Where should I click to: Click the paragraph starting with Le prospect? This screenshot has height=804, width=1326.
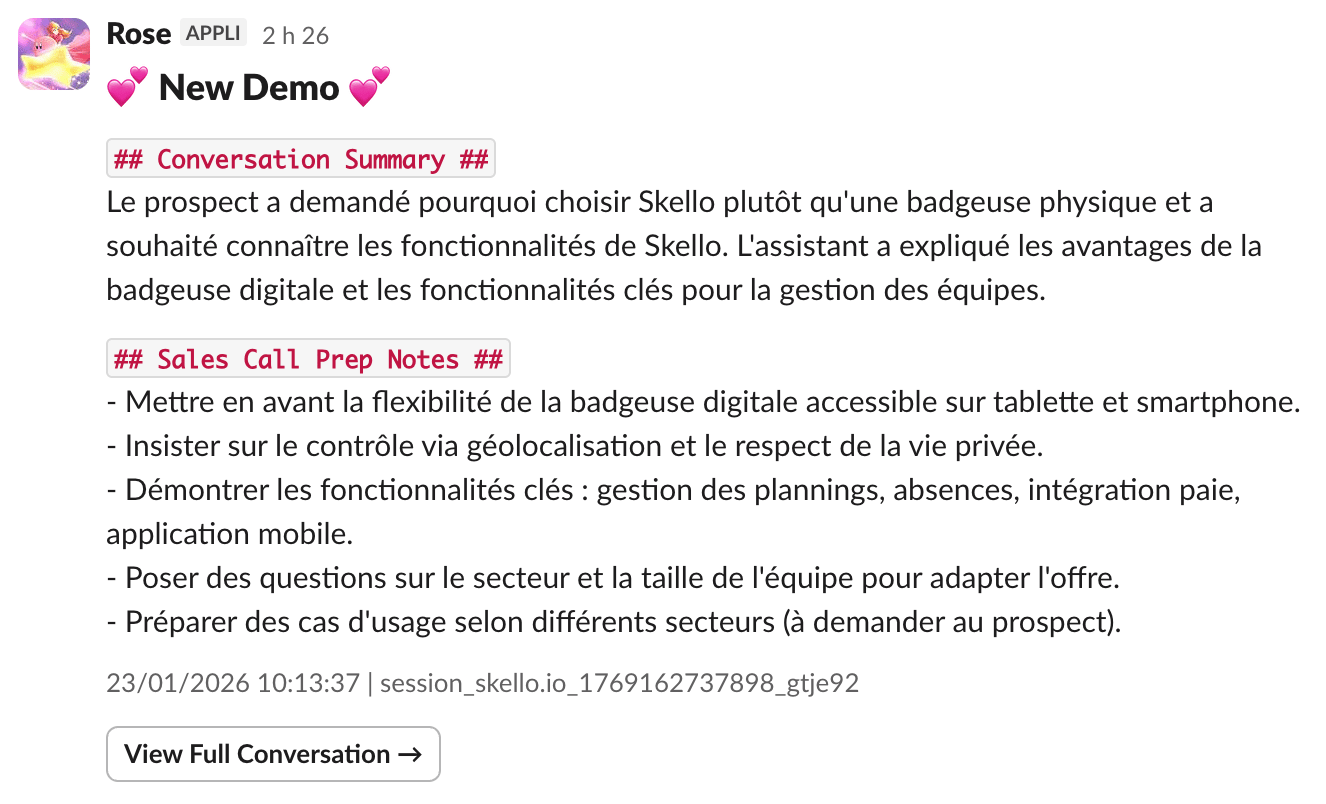tap(659, 203)
